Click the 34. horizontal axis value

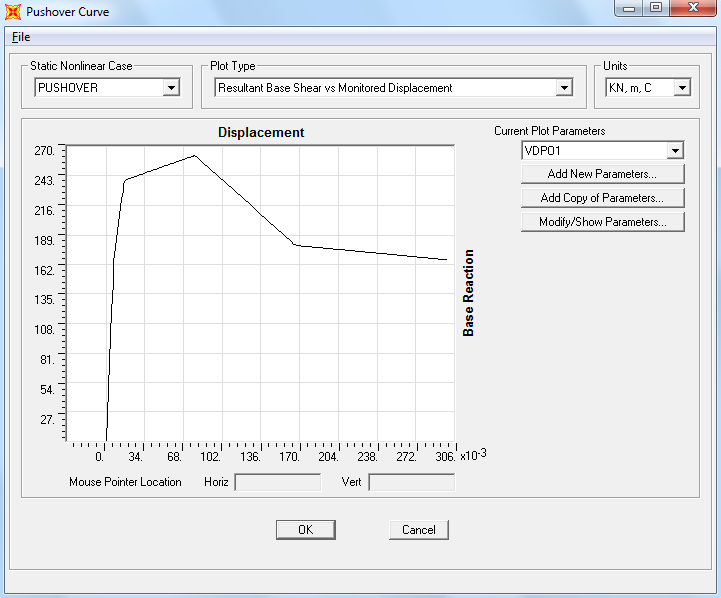click(x=135, y=457)
